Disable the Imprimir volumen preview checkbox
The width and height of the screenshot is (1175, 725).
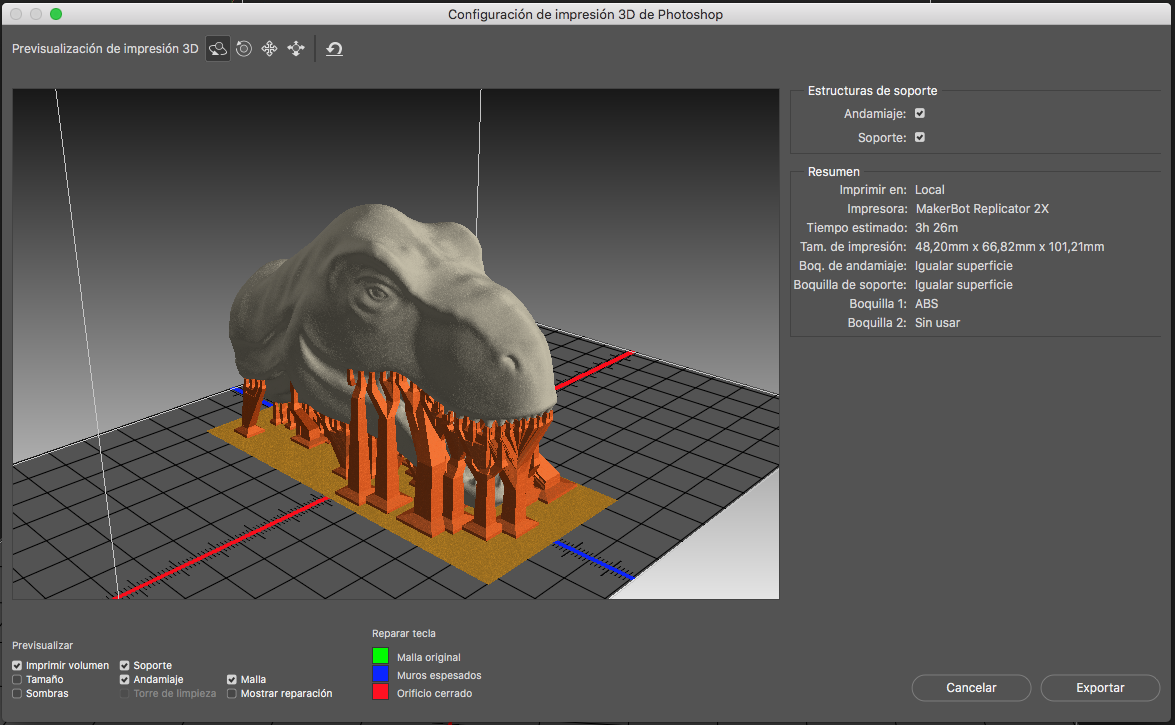[17, 665]
